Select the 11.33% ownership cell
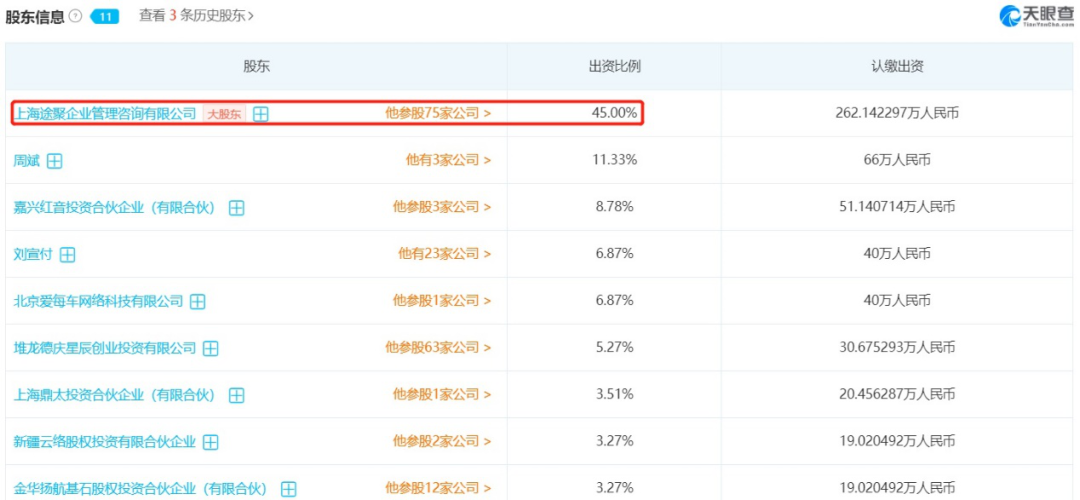 coord(614,160)
